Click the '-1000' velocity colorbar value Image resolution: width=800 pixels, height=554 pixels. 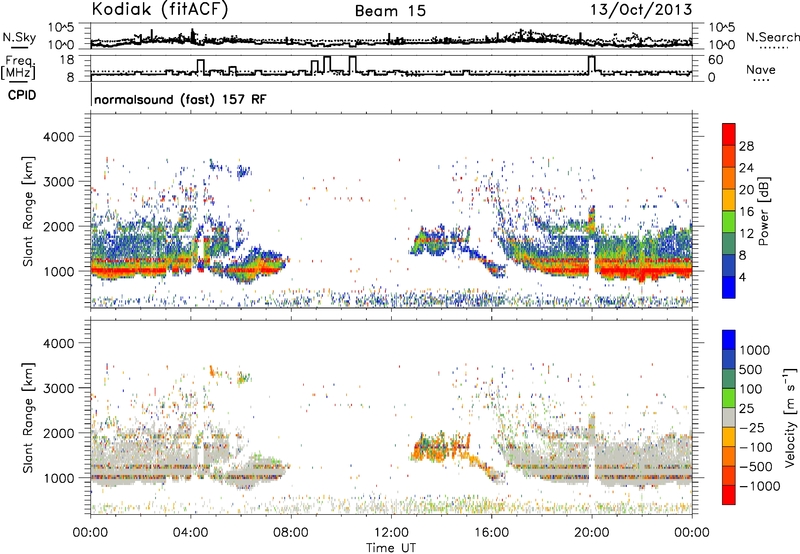pyautogui.click(x=760, y=486)
